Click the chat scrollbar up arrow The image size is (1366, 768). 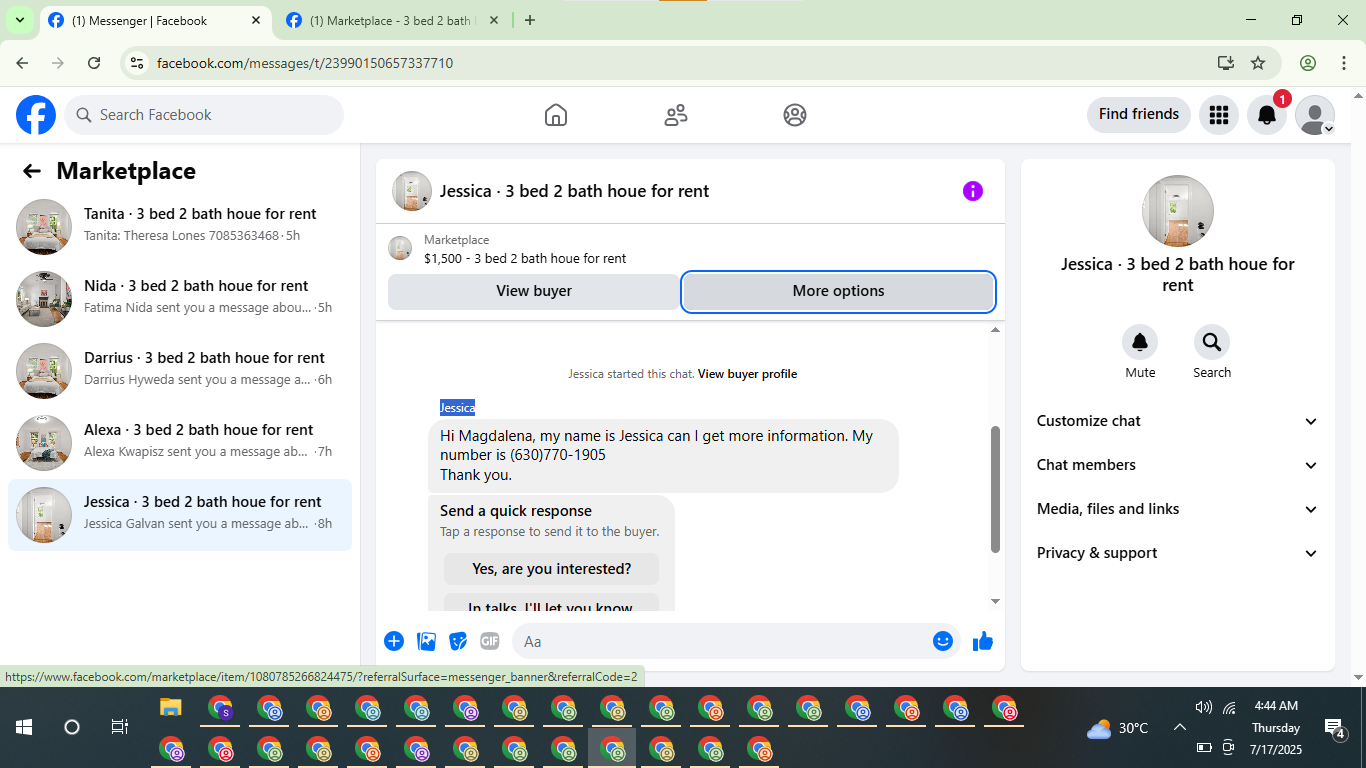pyautogui.click(x=995, y=330)
